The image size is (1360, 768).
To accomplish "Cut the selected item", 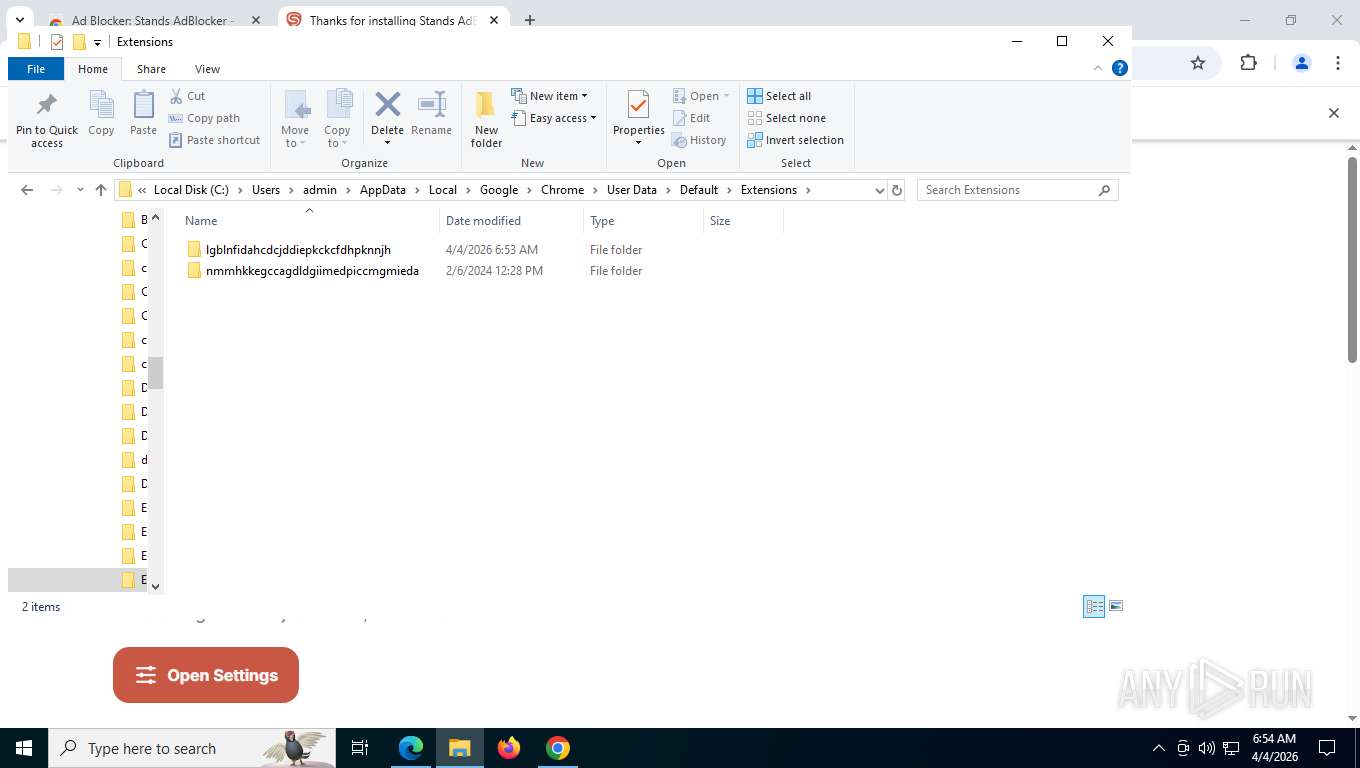I will [x=187, y=96].
